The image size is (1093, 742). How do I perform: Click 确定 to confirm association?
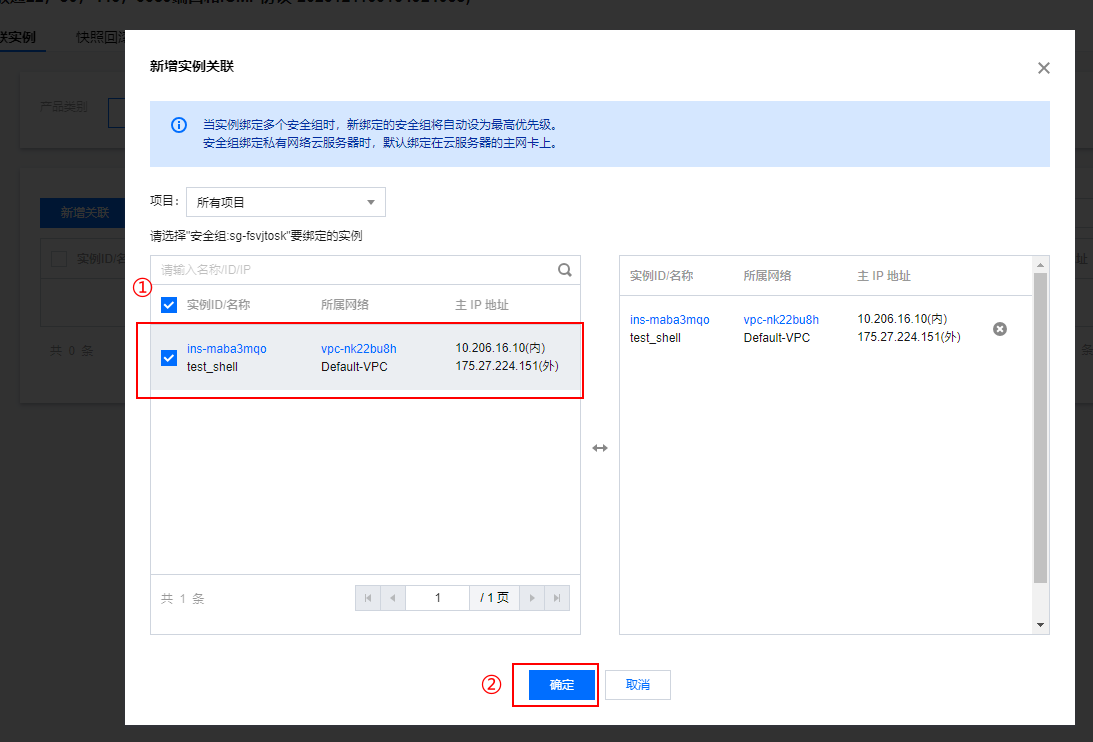[x=561, y=685]
